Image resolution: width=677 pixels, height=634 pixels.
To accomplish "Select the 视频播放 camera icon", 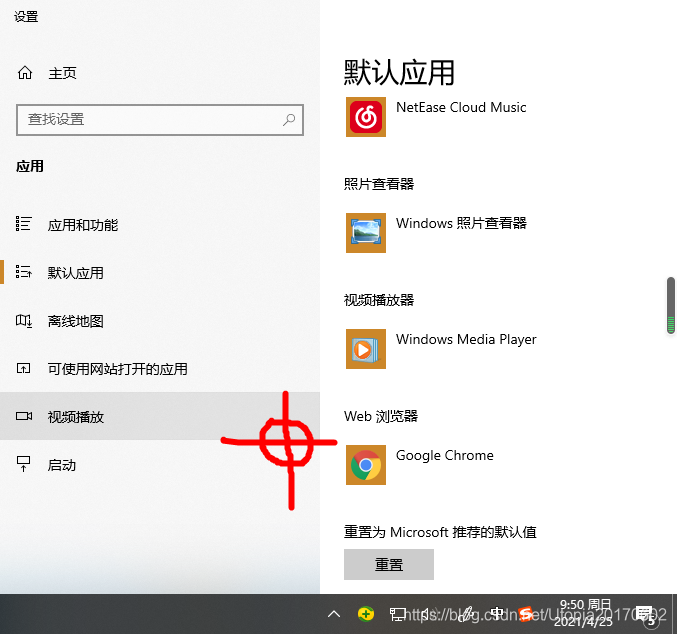I will pos(24,416).
